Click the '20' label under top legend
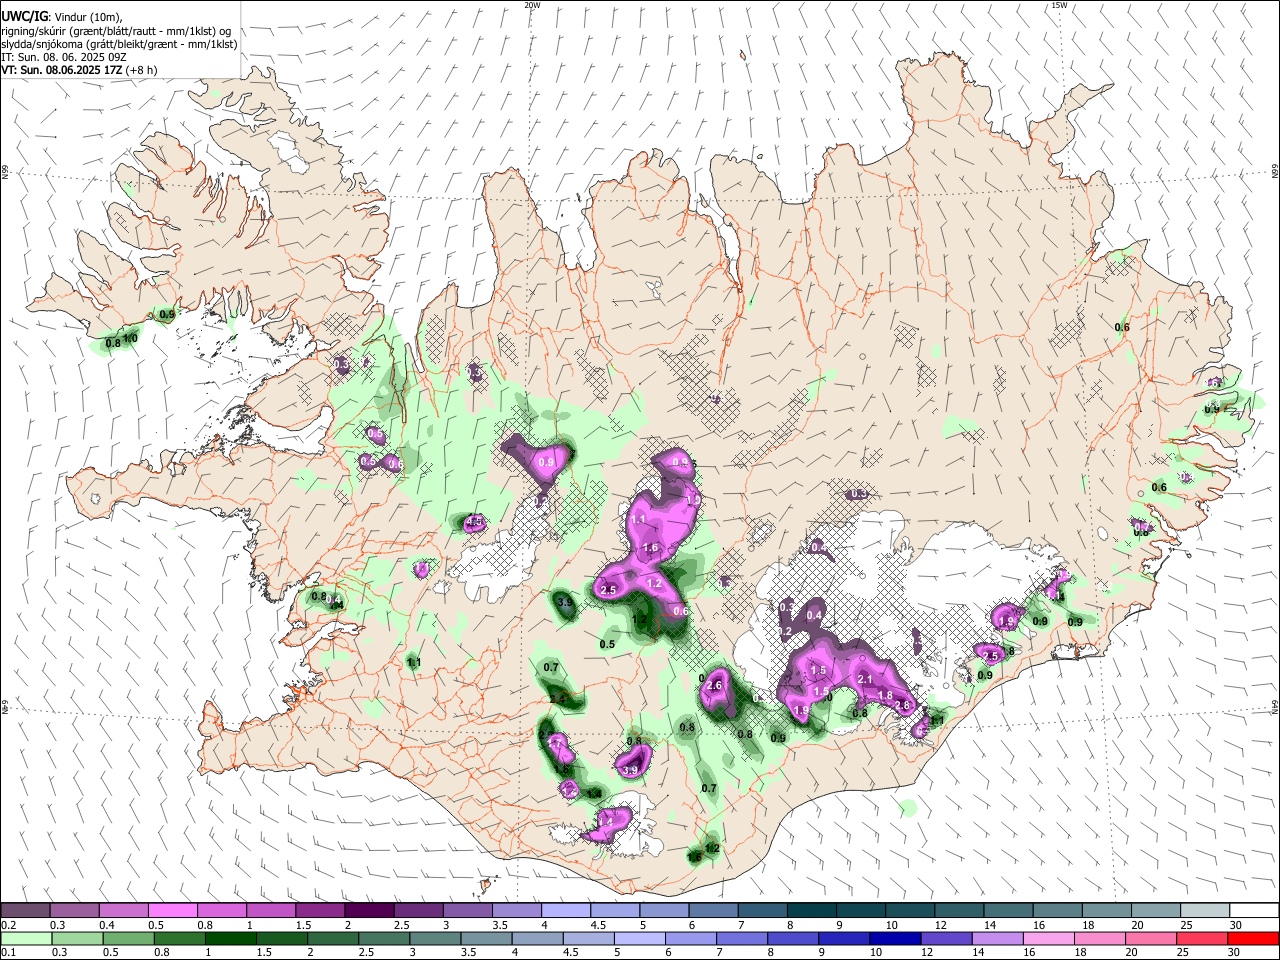 tap(1137, 925)
